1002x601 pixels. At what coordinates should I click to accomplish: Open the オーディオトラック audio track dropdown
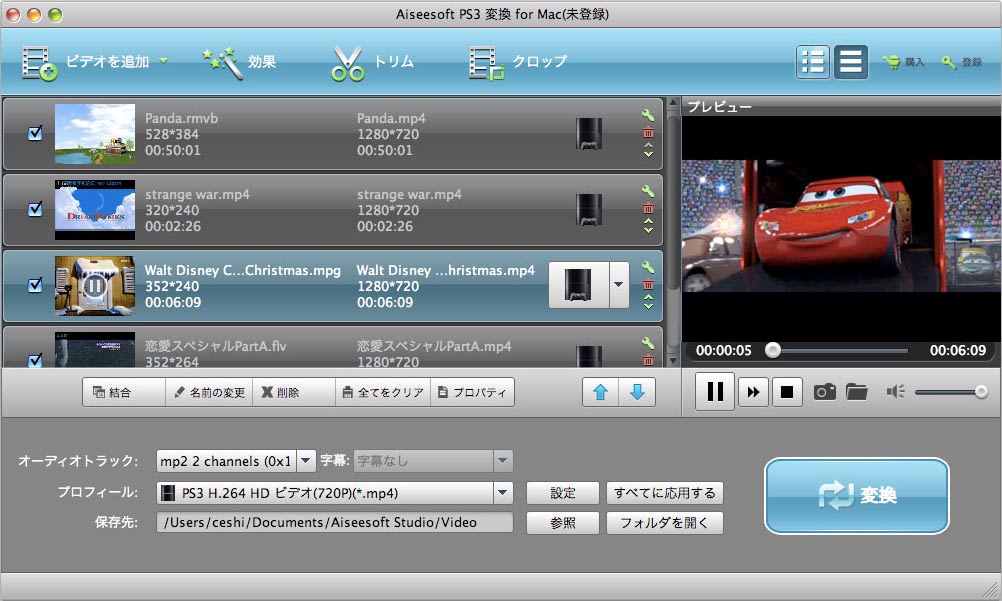305,461
